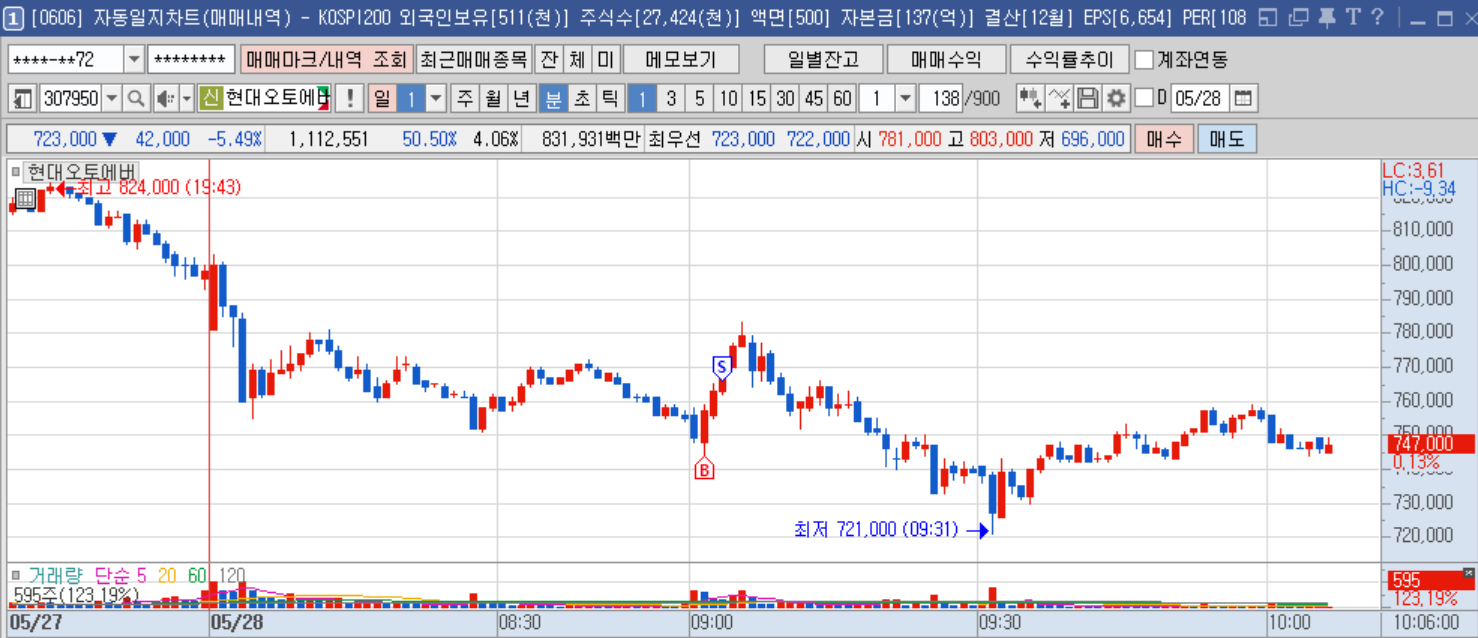1478x638 pixels.
Task: Select the 3 minute interval tab
Action: 671,98
